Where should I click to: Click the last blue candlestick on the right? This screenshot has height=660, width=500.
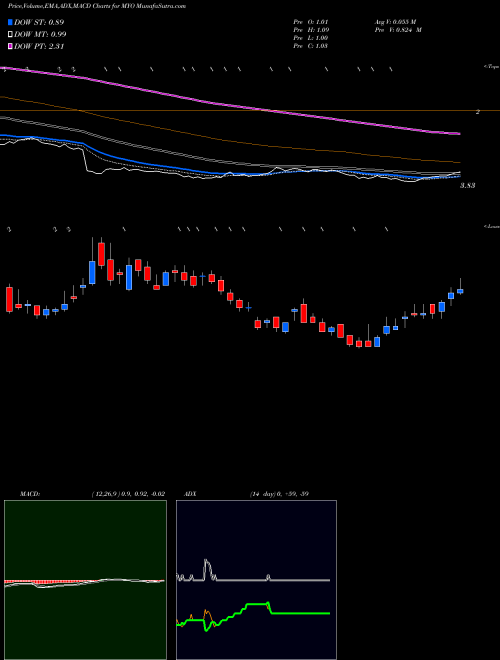click(x=460, y=291)
